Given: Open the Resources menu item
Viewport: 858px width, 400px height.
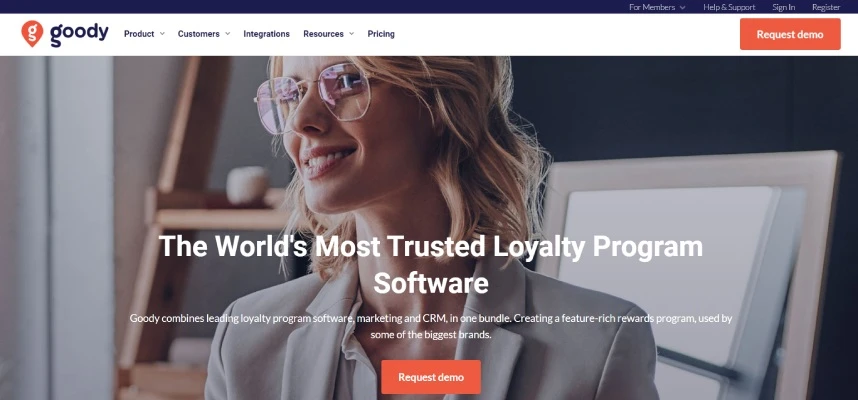Looking at the screenshot, I should (x=323, y=34).
